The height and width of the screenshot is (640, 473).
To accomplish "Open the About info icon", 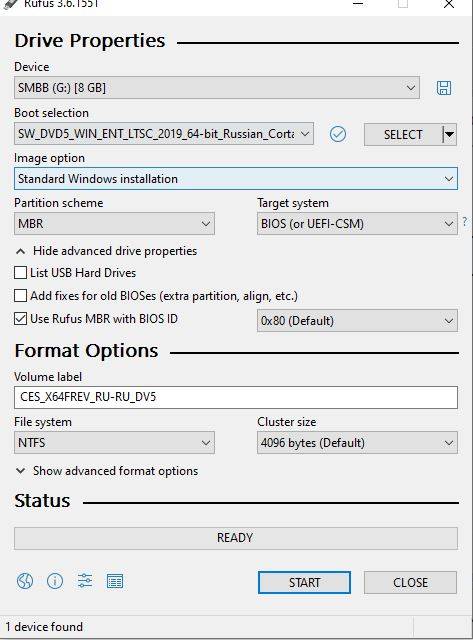I will click(x=55, y=580).
